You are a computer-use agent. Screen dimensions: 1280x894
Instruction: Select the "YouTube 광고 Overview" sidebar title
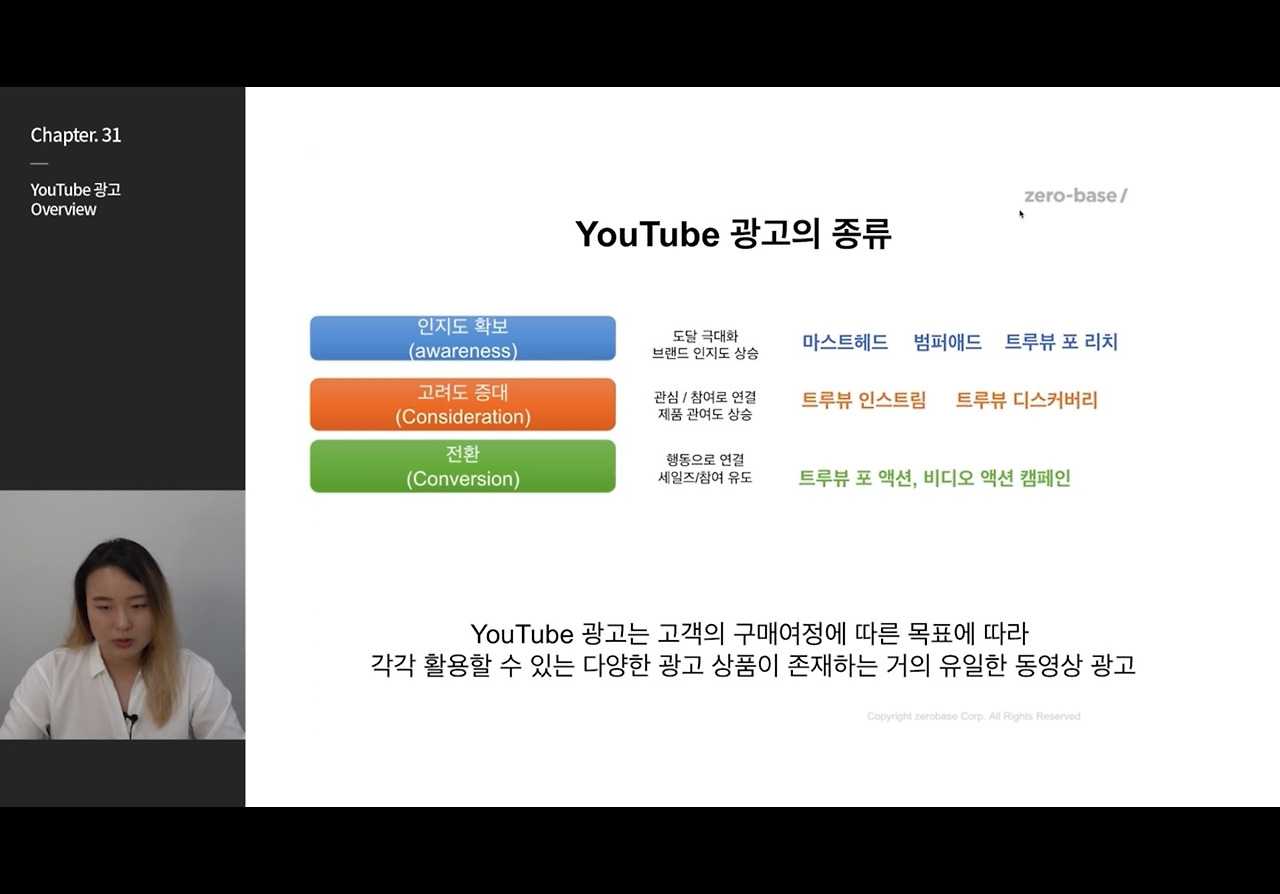click(x=76, y=199)
